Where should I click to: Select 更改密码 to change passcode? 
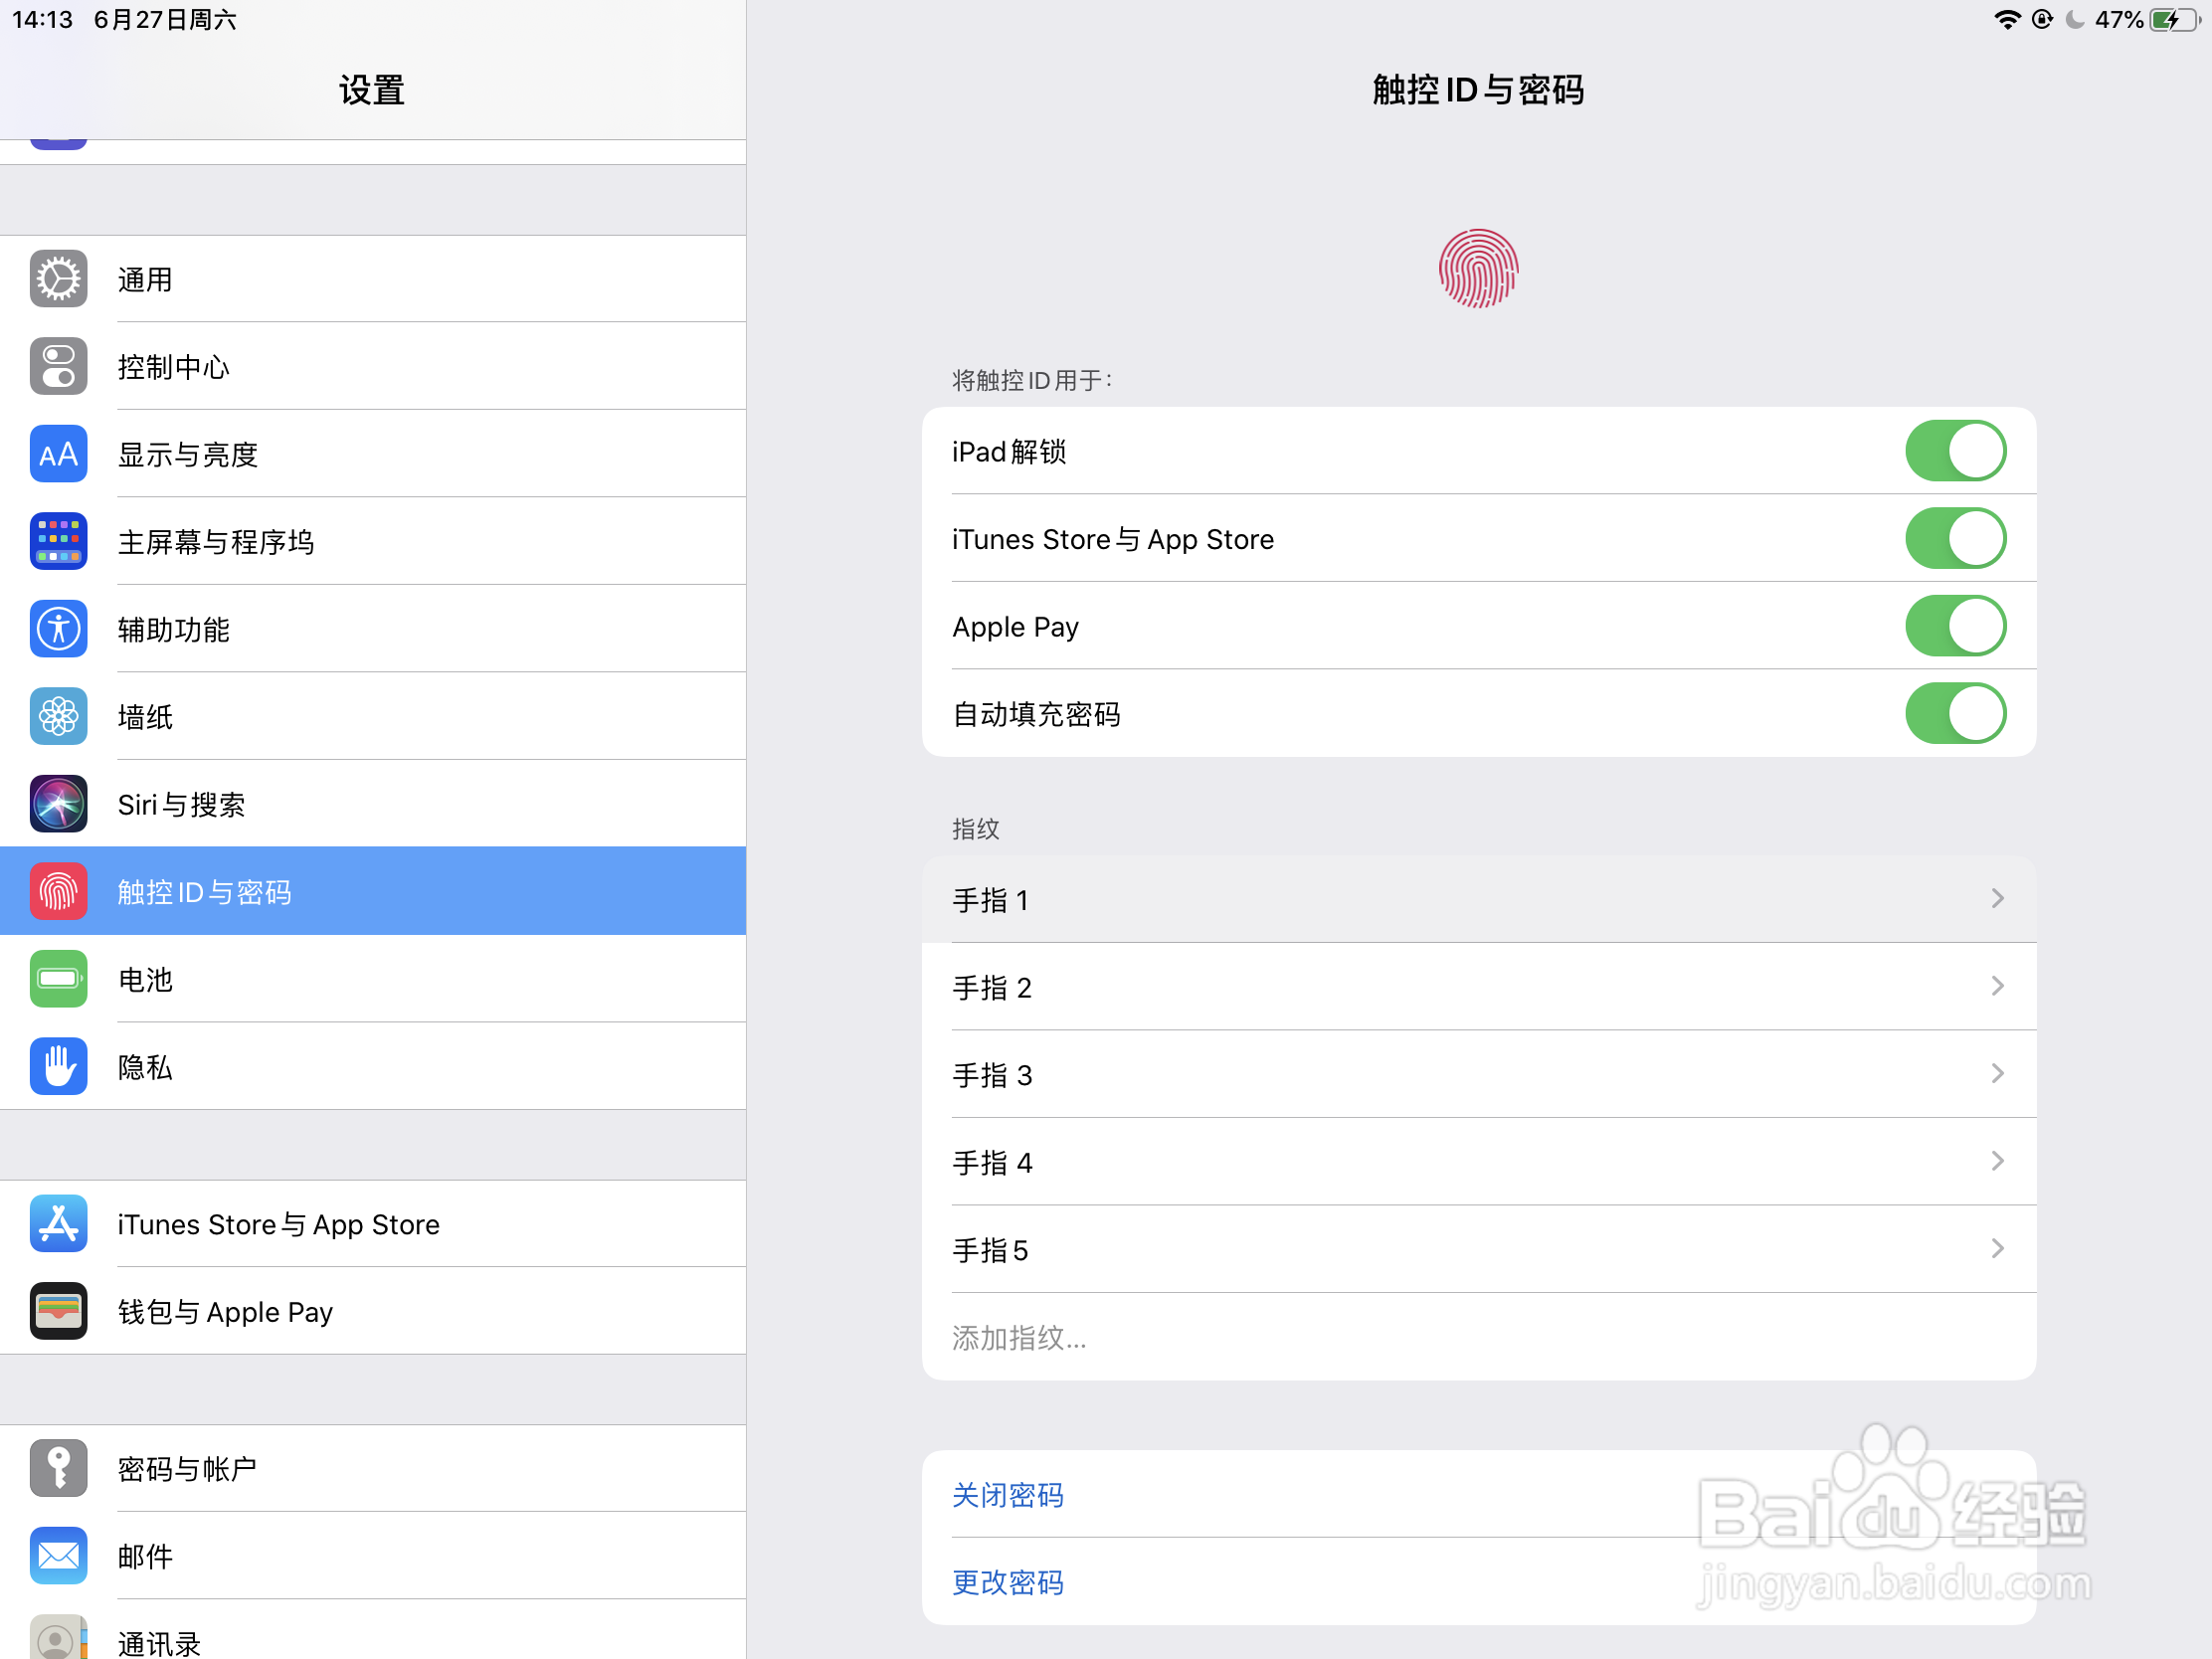click(x=1007, y=1582)
